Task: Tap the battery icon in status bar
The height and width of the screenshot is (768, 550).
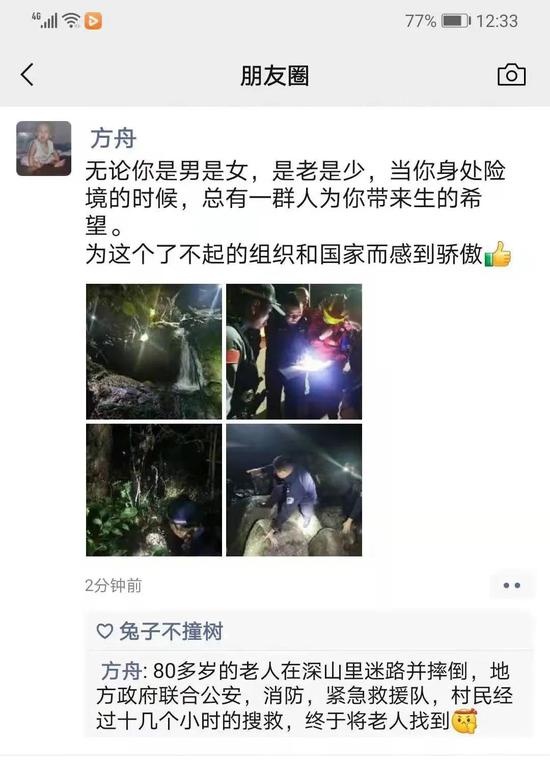Action: point(455,21)
